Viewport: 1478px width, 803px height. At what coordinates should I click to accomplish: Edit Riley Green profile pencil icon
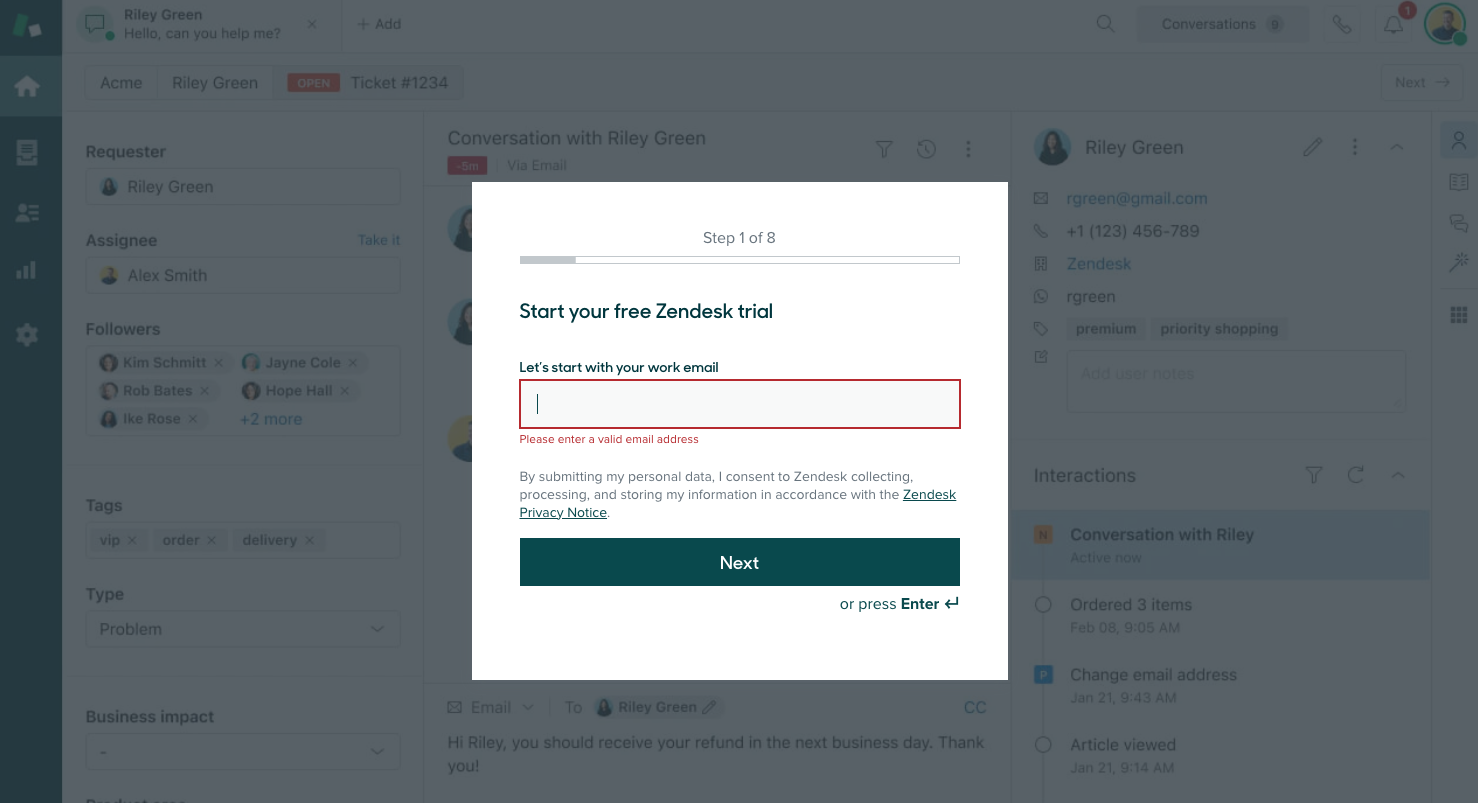pos(1313,148)
